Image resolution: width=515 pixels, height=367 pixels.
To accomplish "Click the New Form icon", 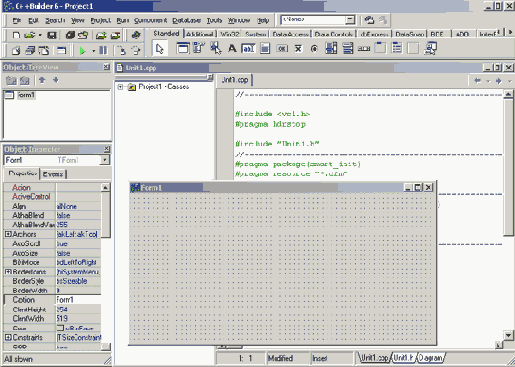I will [62, 50].
